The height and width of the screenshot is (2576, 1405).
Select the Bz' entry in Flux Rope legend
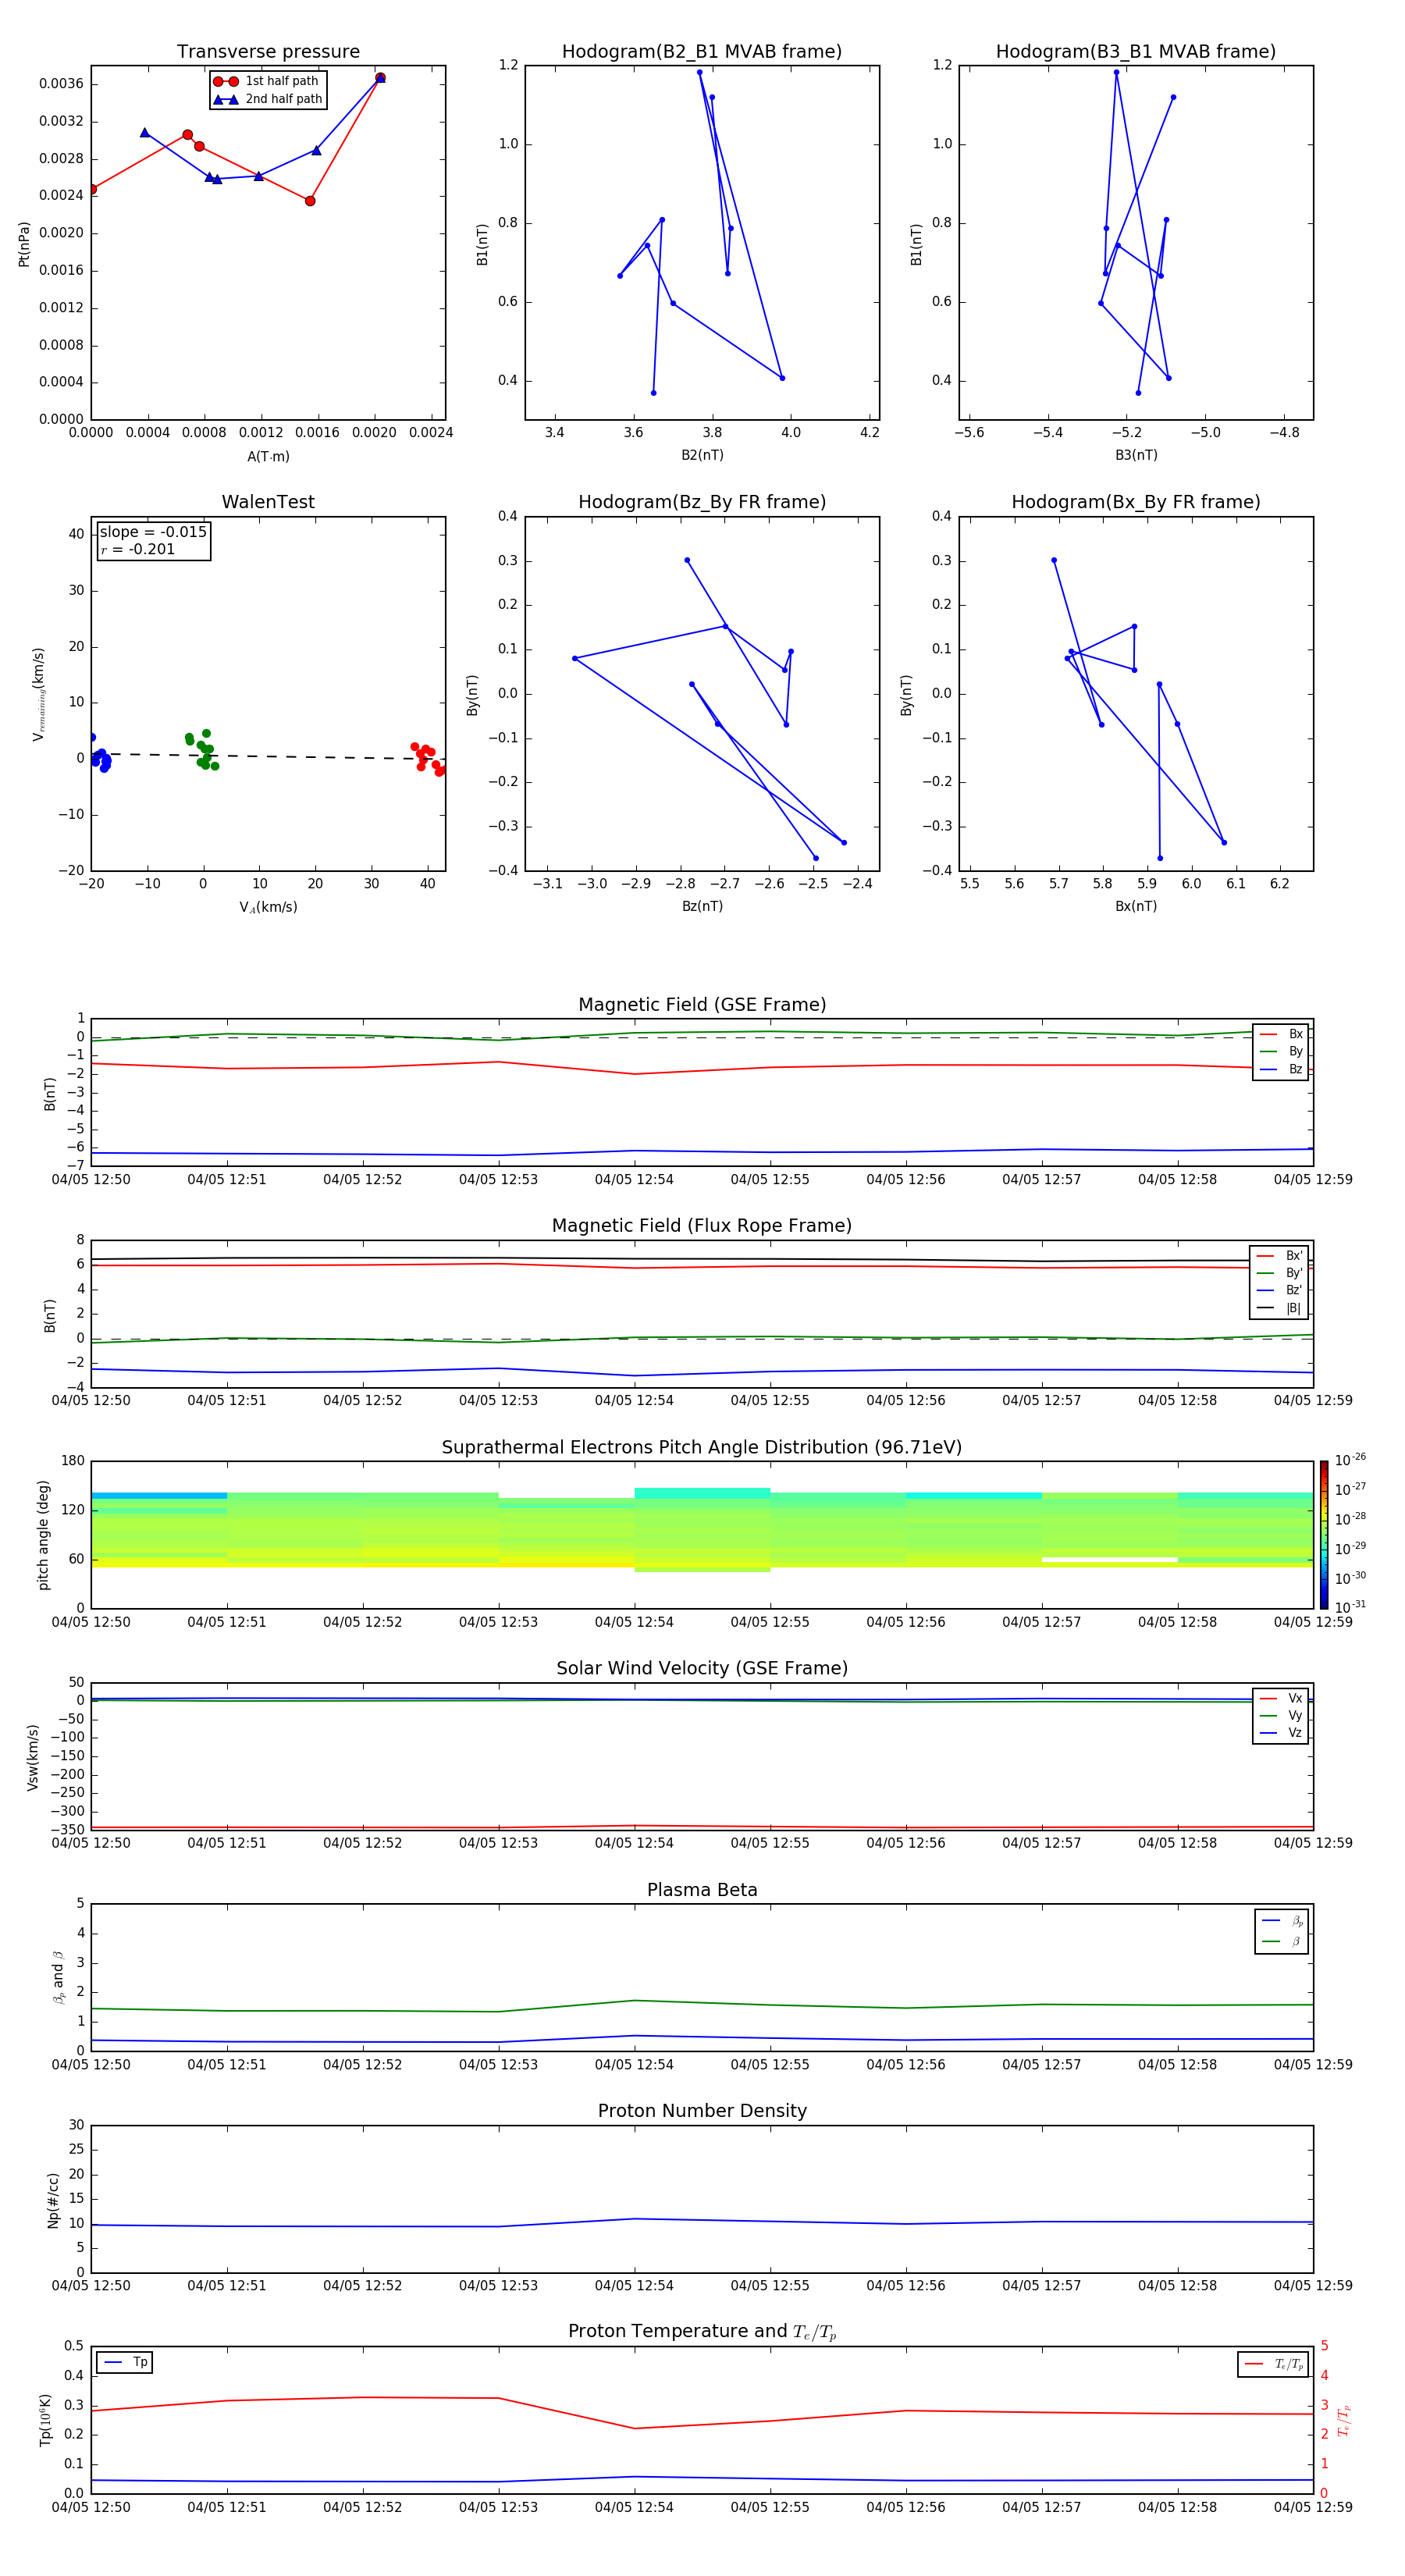tap(1279, 1290)
